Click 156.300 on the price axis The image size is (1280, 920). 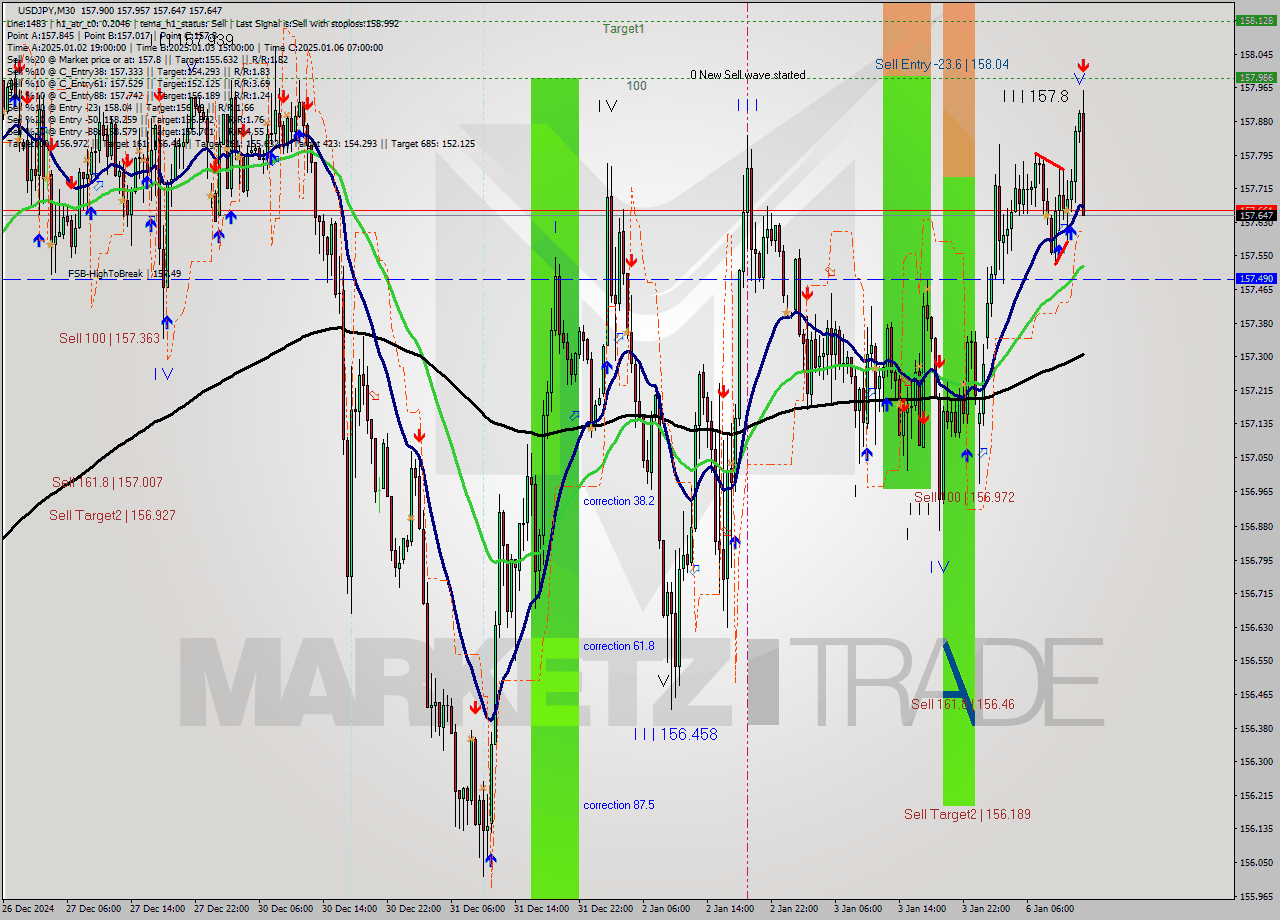1256,761
